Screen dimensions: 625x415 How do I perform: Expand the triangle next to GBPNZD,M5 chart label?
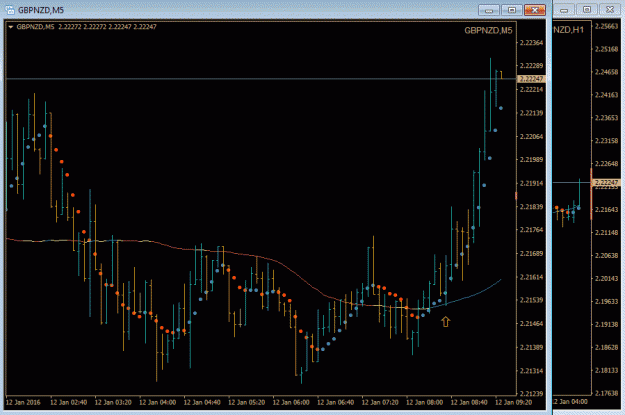point(11,27)
